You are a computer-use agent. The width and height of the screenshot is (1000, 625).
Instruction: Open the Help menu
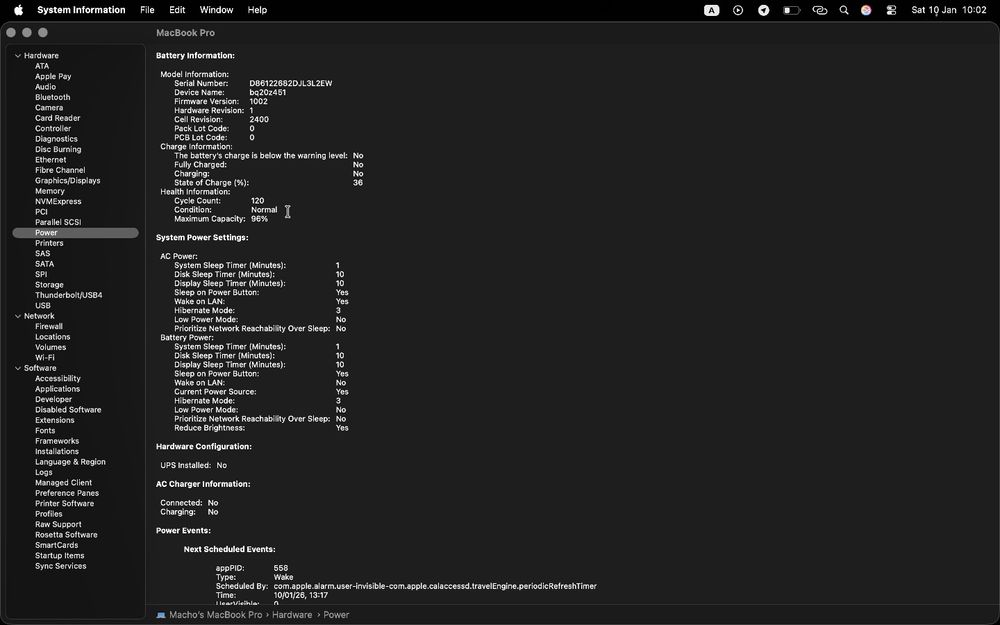click(257, 10)
